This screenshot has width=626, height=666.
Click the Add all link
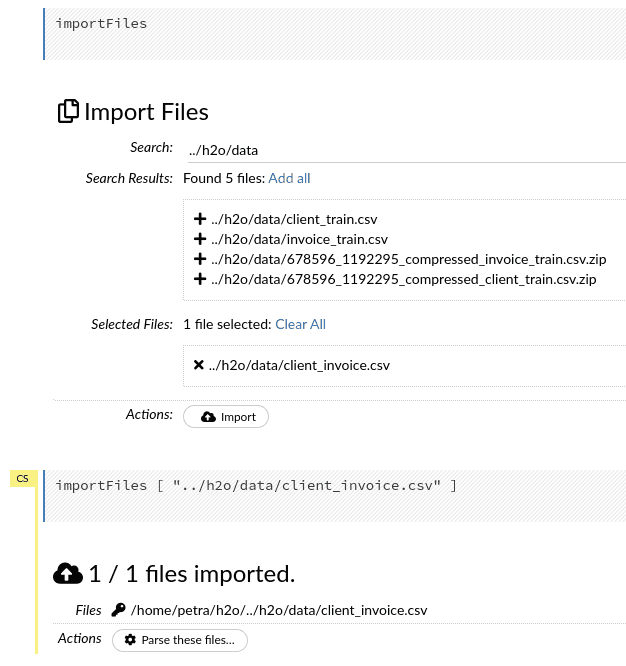click(289, 178)
